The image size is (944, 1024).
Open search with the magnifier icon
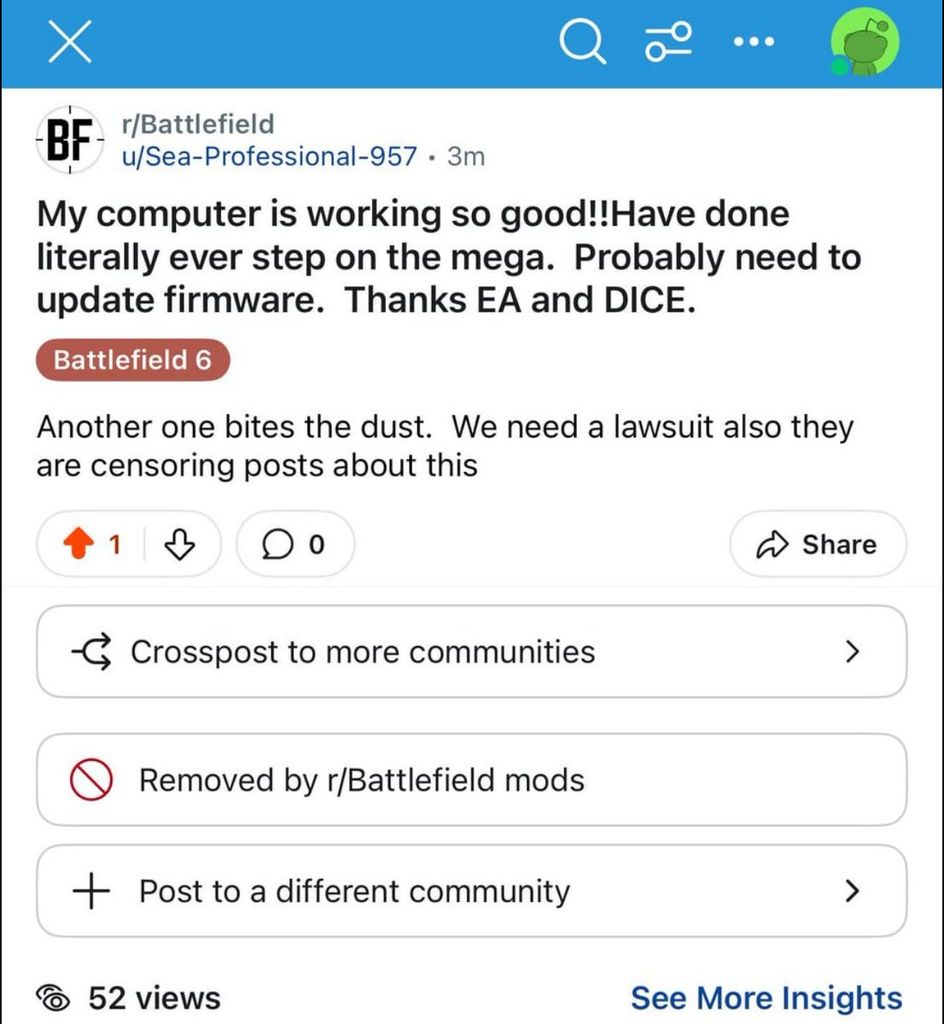[582, 45]
